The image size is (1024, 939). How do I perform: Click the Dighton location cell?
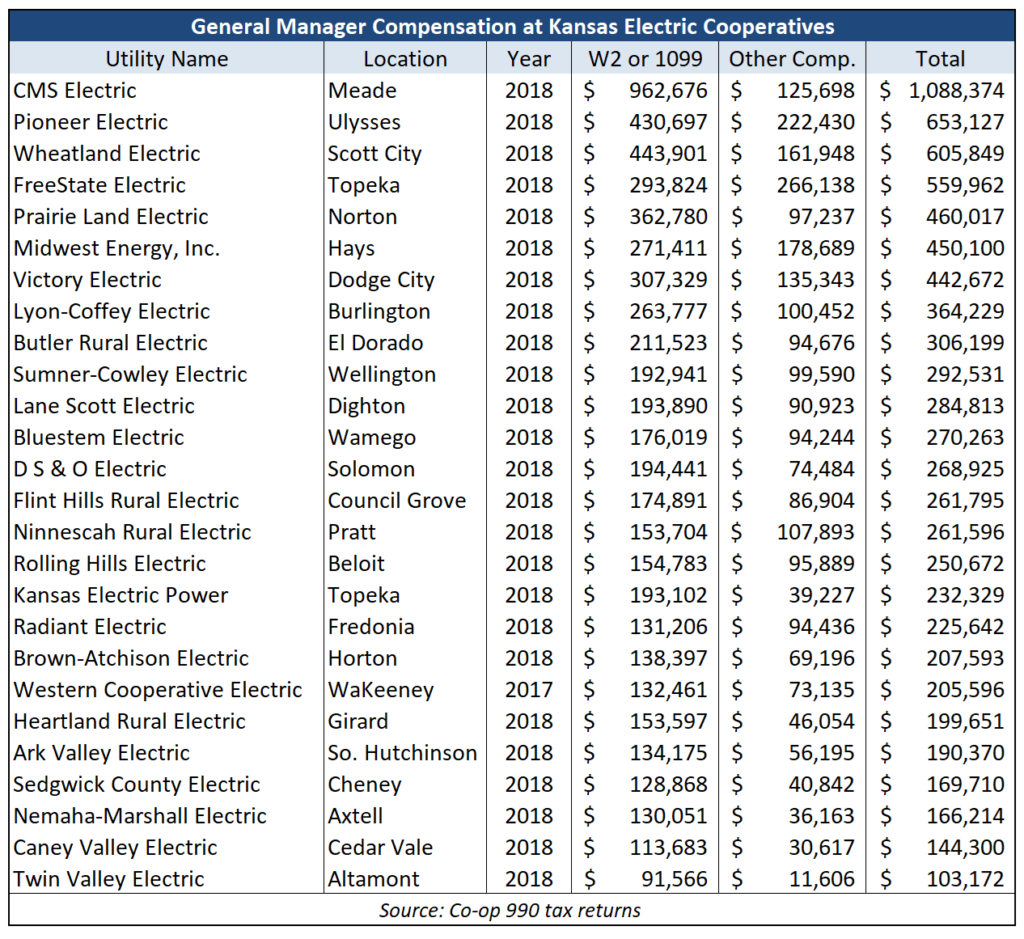(366, 406)
